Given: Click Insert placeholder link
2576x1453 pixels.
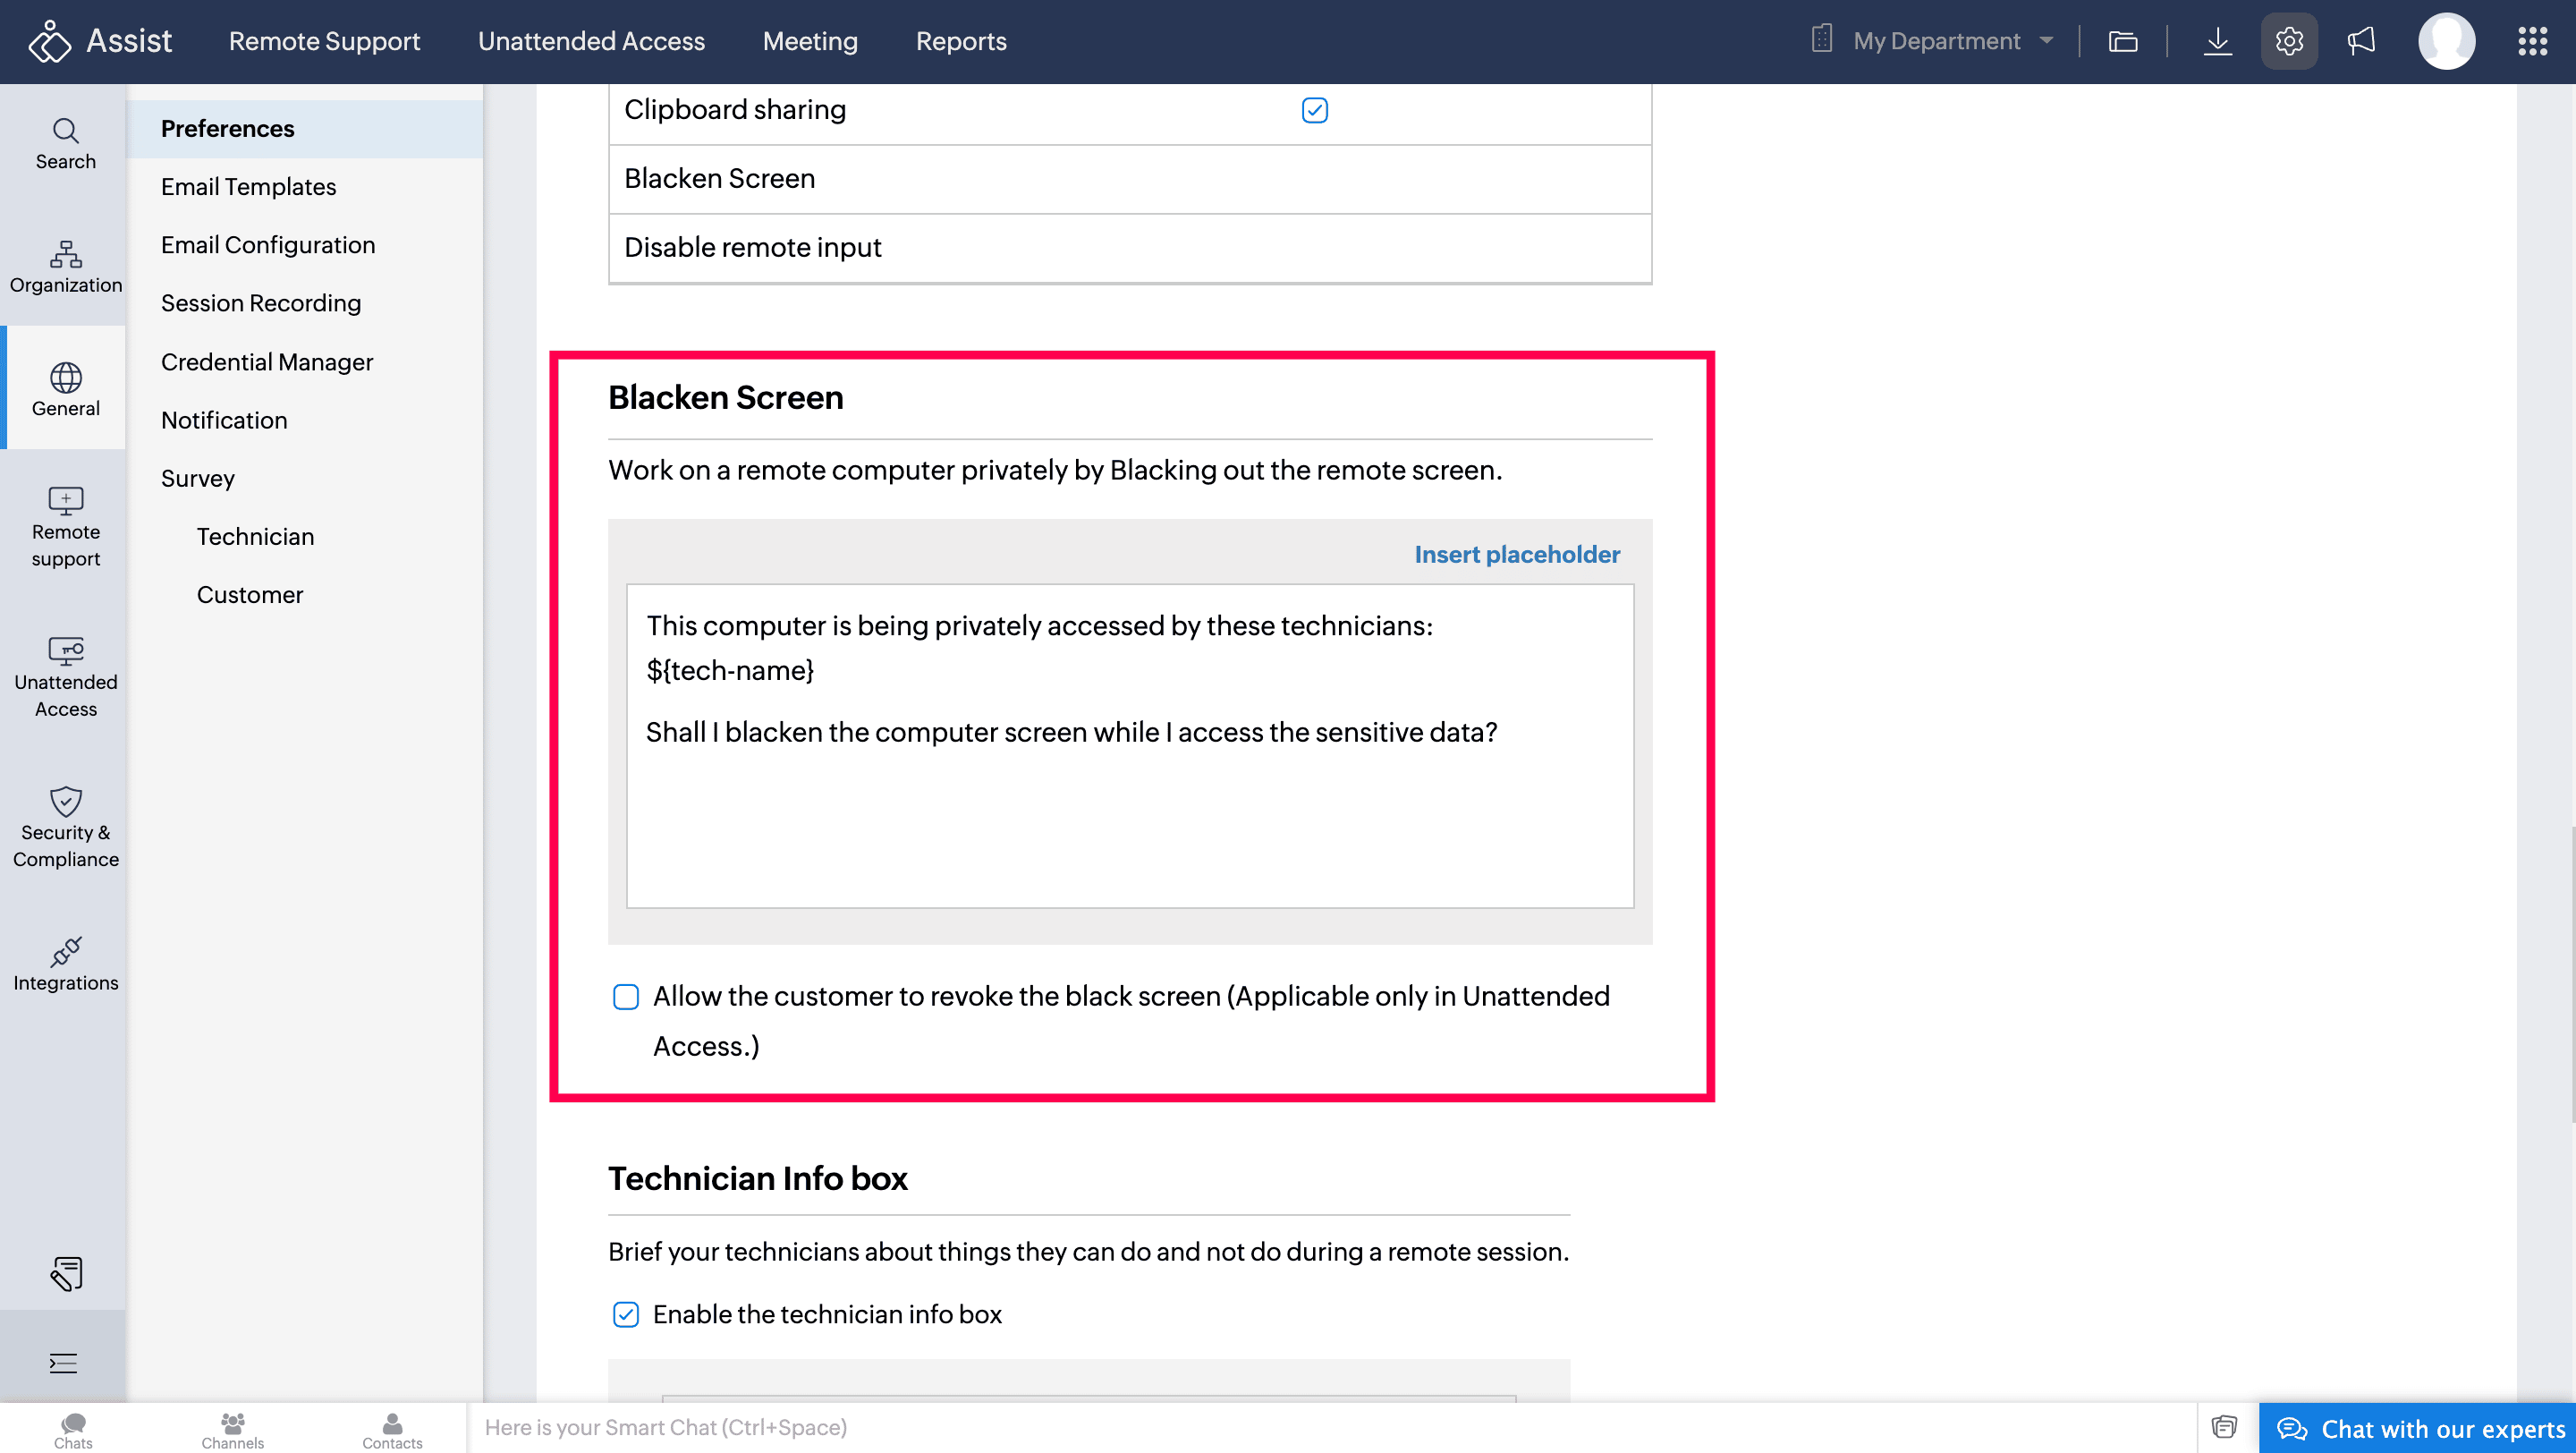Looking at the screenshot, I should point(1516,554).
